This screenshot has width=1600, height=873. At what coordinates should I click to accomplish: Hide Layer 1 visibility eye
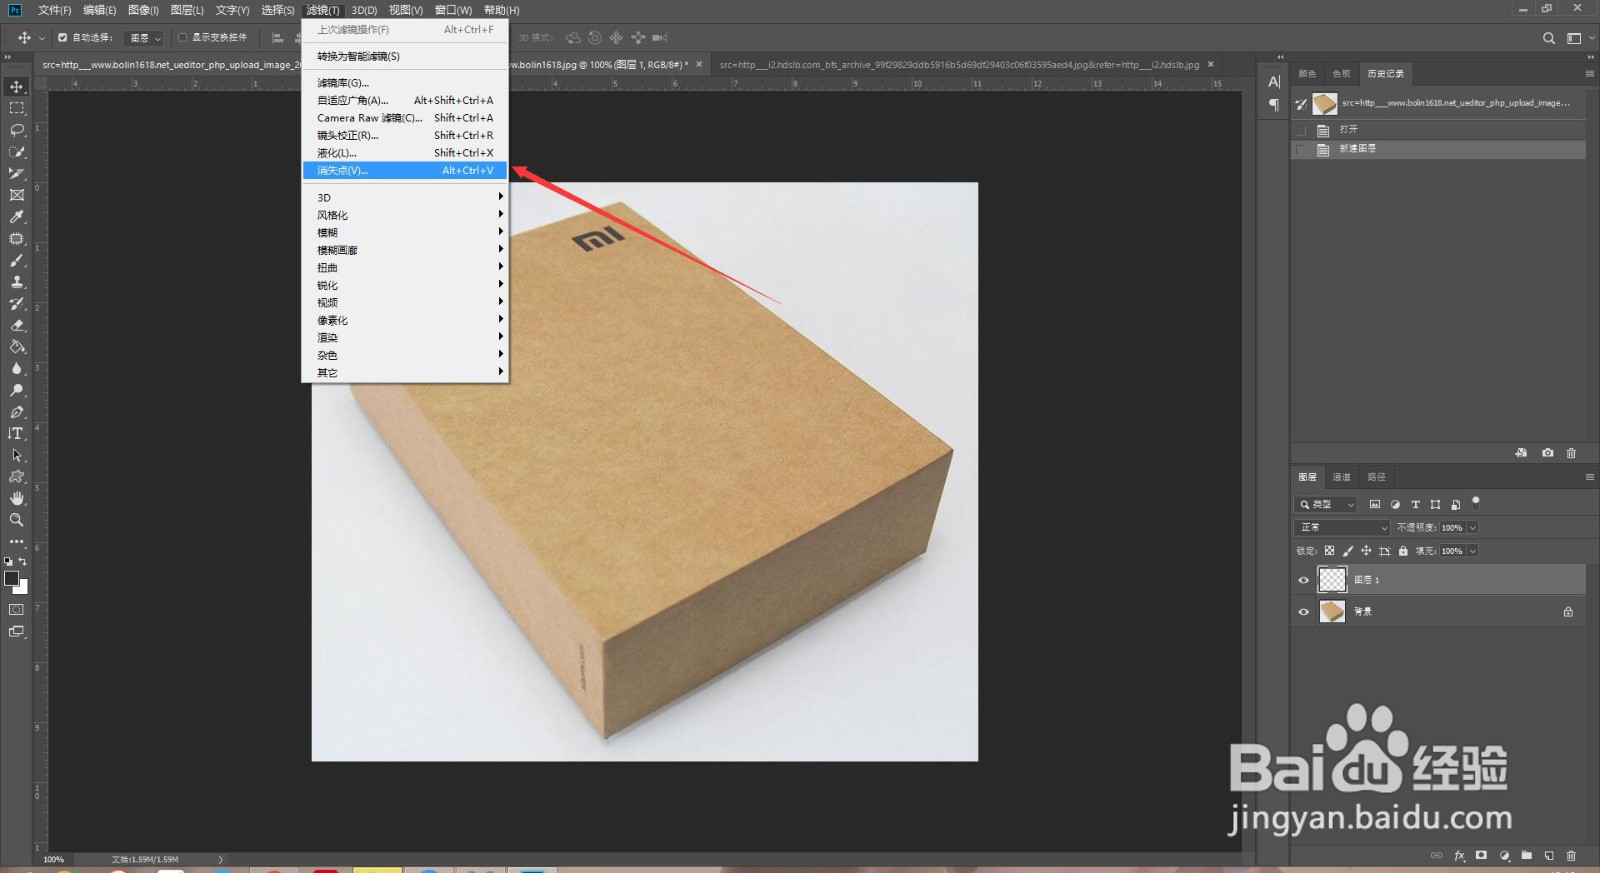tap(1303, 580)
